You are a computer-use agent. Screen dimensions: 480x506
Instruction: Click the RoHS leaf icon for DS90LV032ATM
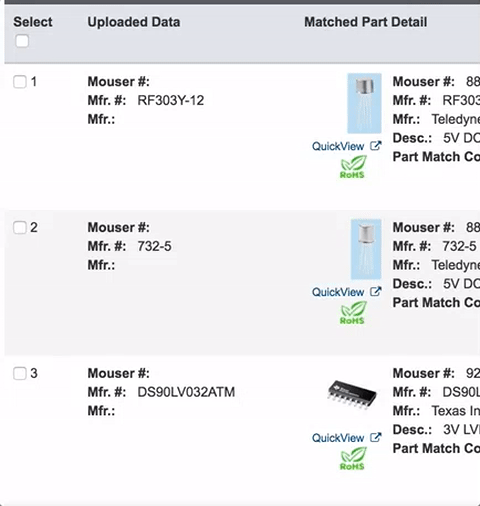353,458
